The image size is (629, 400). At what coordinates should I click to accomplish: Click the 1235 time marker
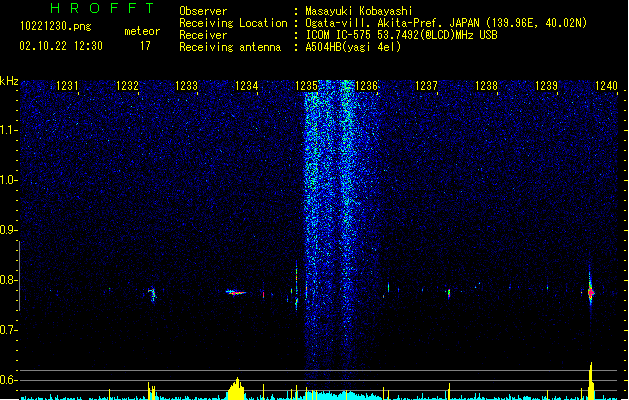306,86
